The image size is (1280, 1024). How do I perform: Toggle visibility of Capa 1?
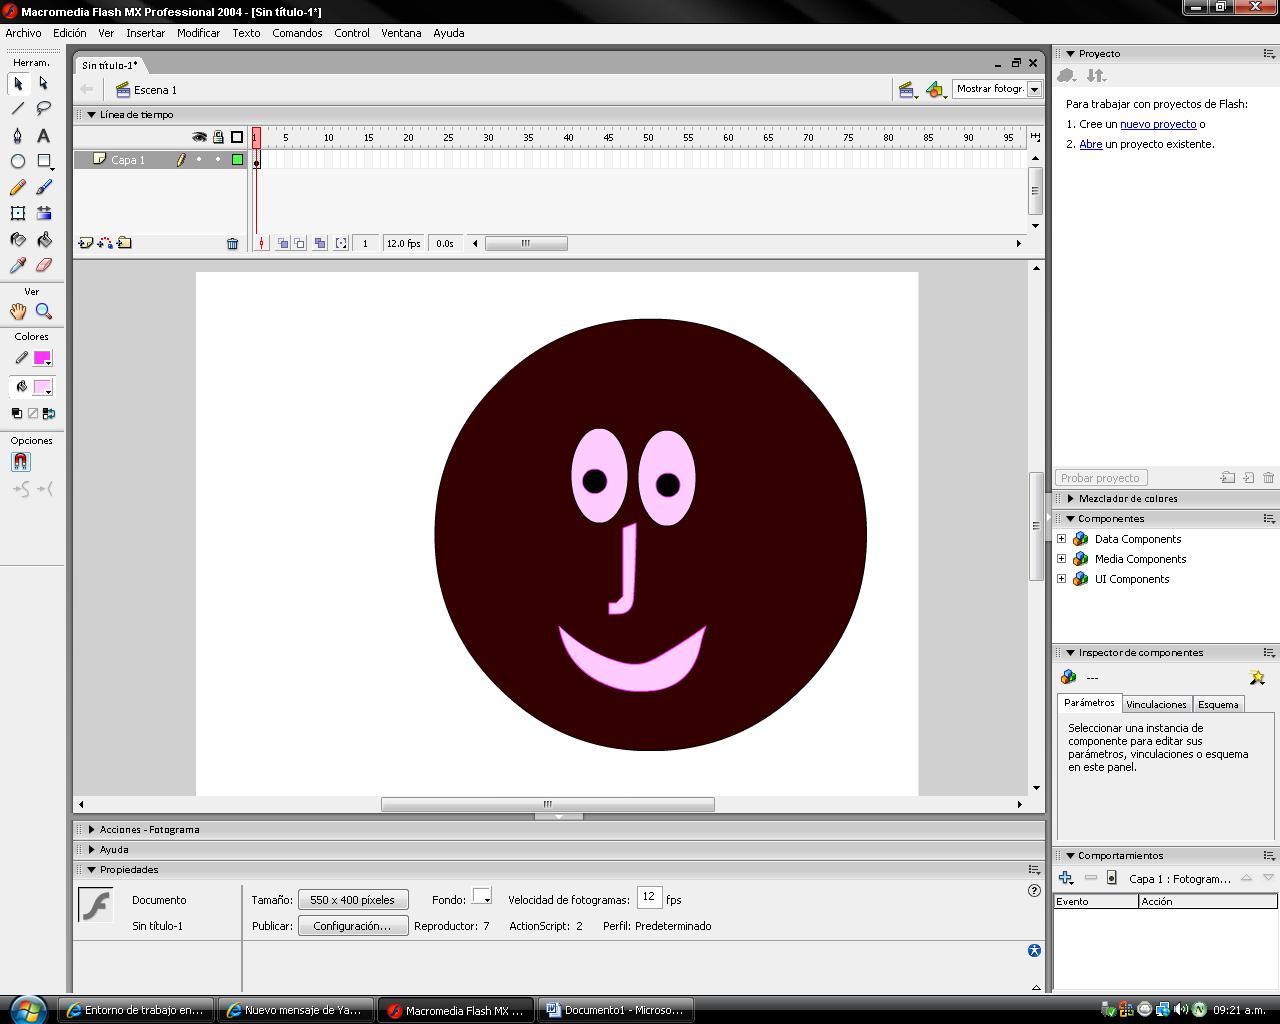(x=199, y=160)
